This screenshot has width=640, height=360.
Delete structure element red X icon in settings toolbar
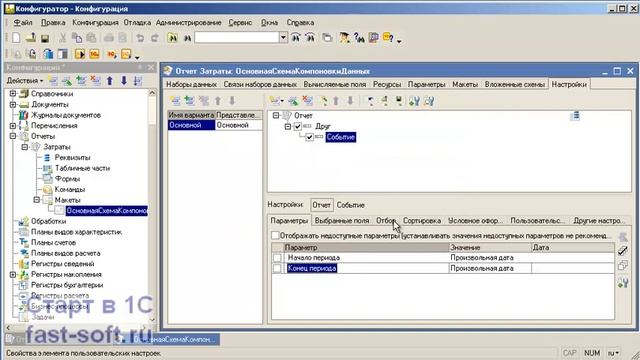pyautogui.click(x=308, y=100)
